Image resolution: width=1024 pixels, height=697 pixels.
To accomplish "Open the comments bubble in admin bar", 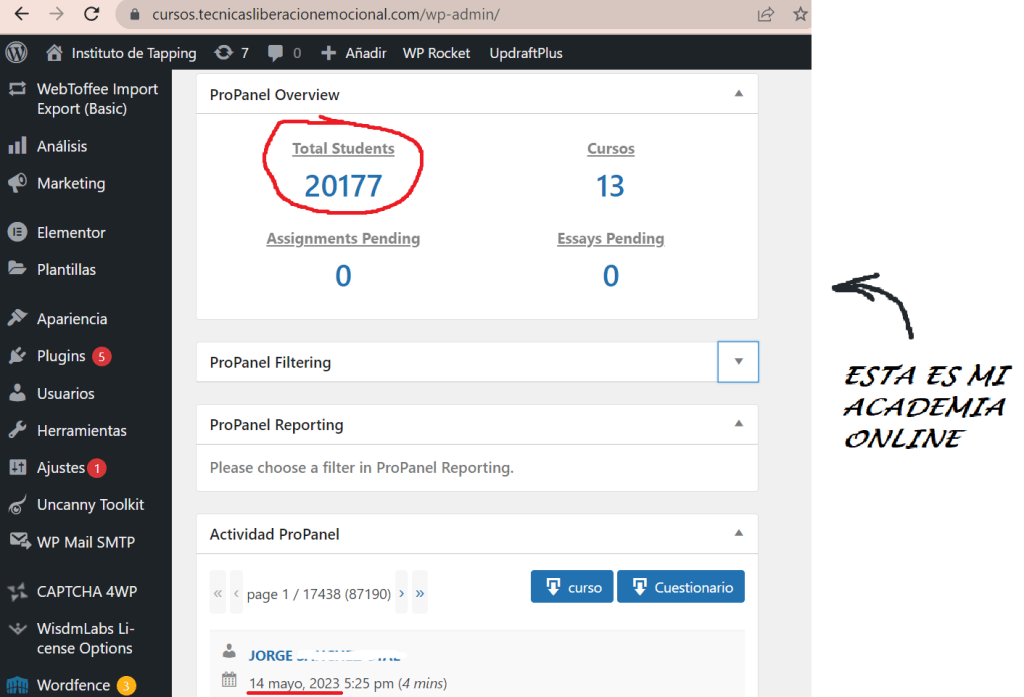I will pos(284,53).
